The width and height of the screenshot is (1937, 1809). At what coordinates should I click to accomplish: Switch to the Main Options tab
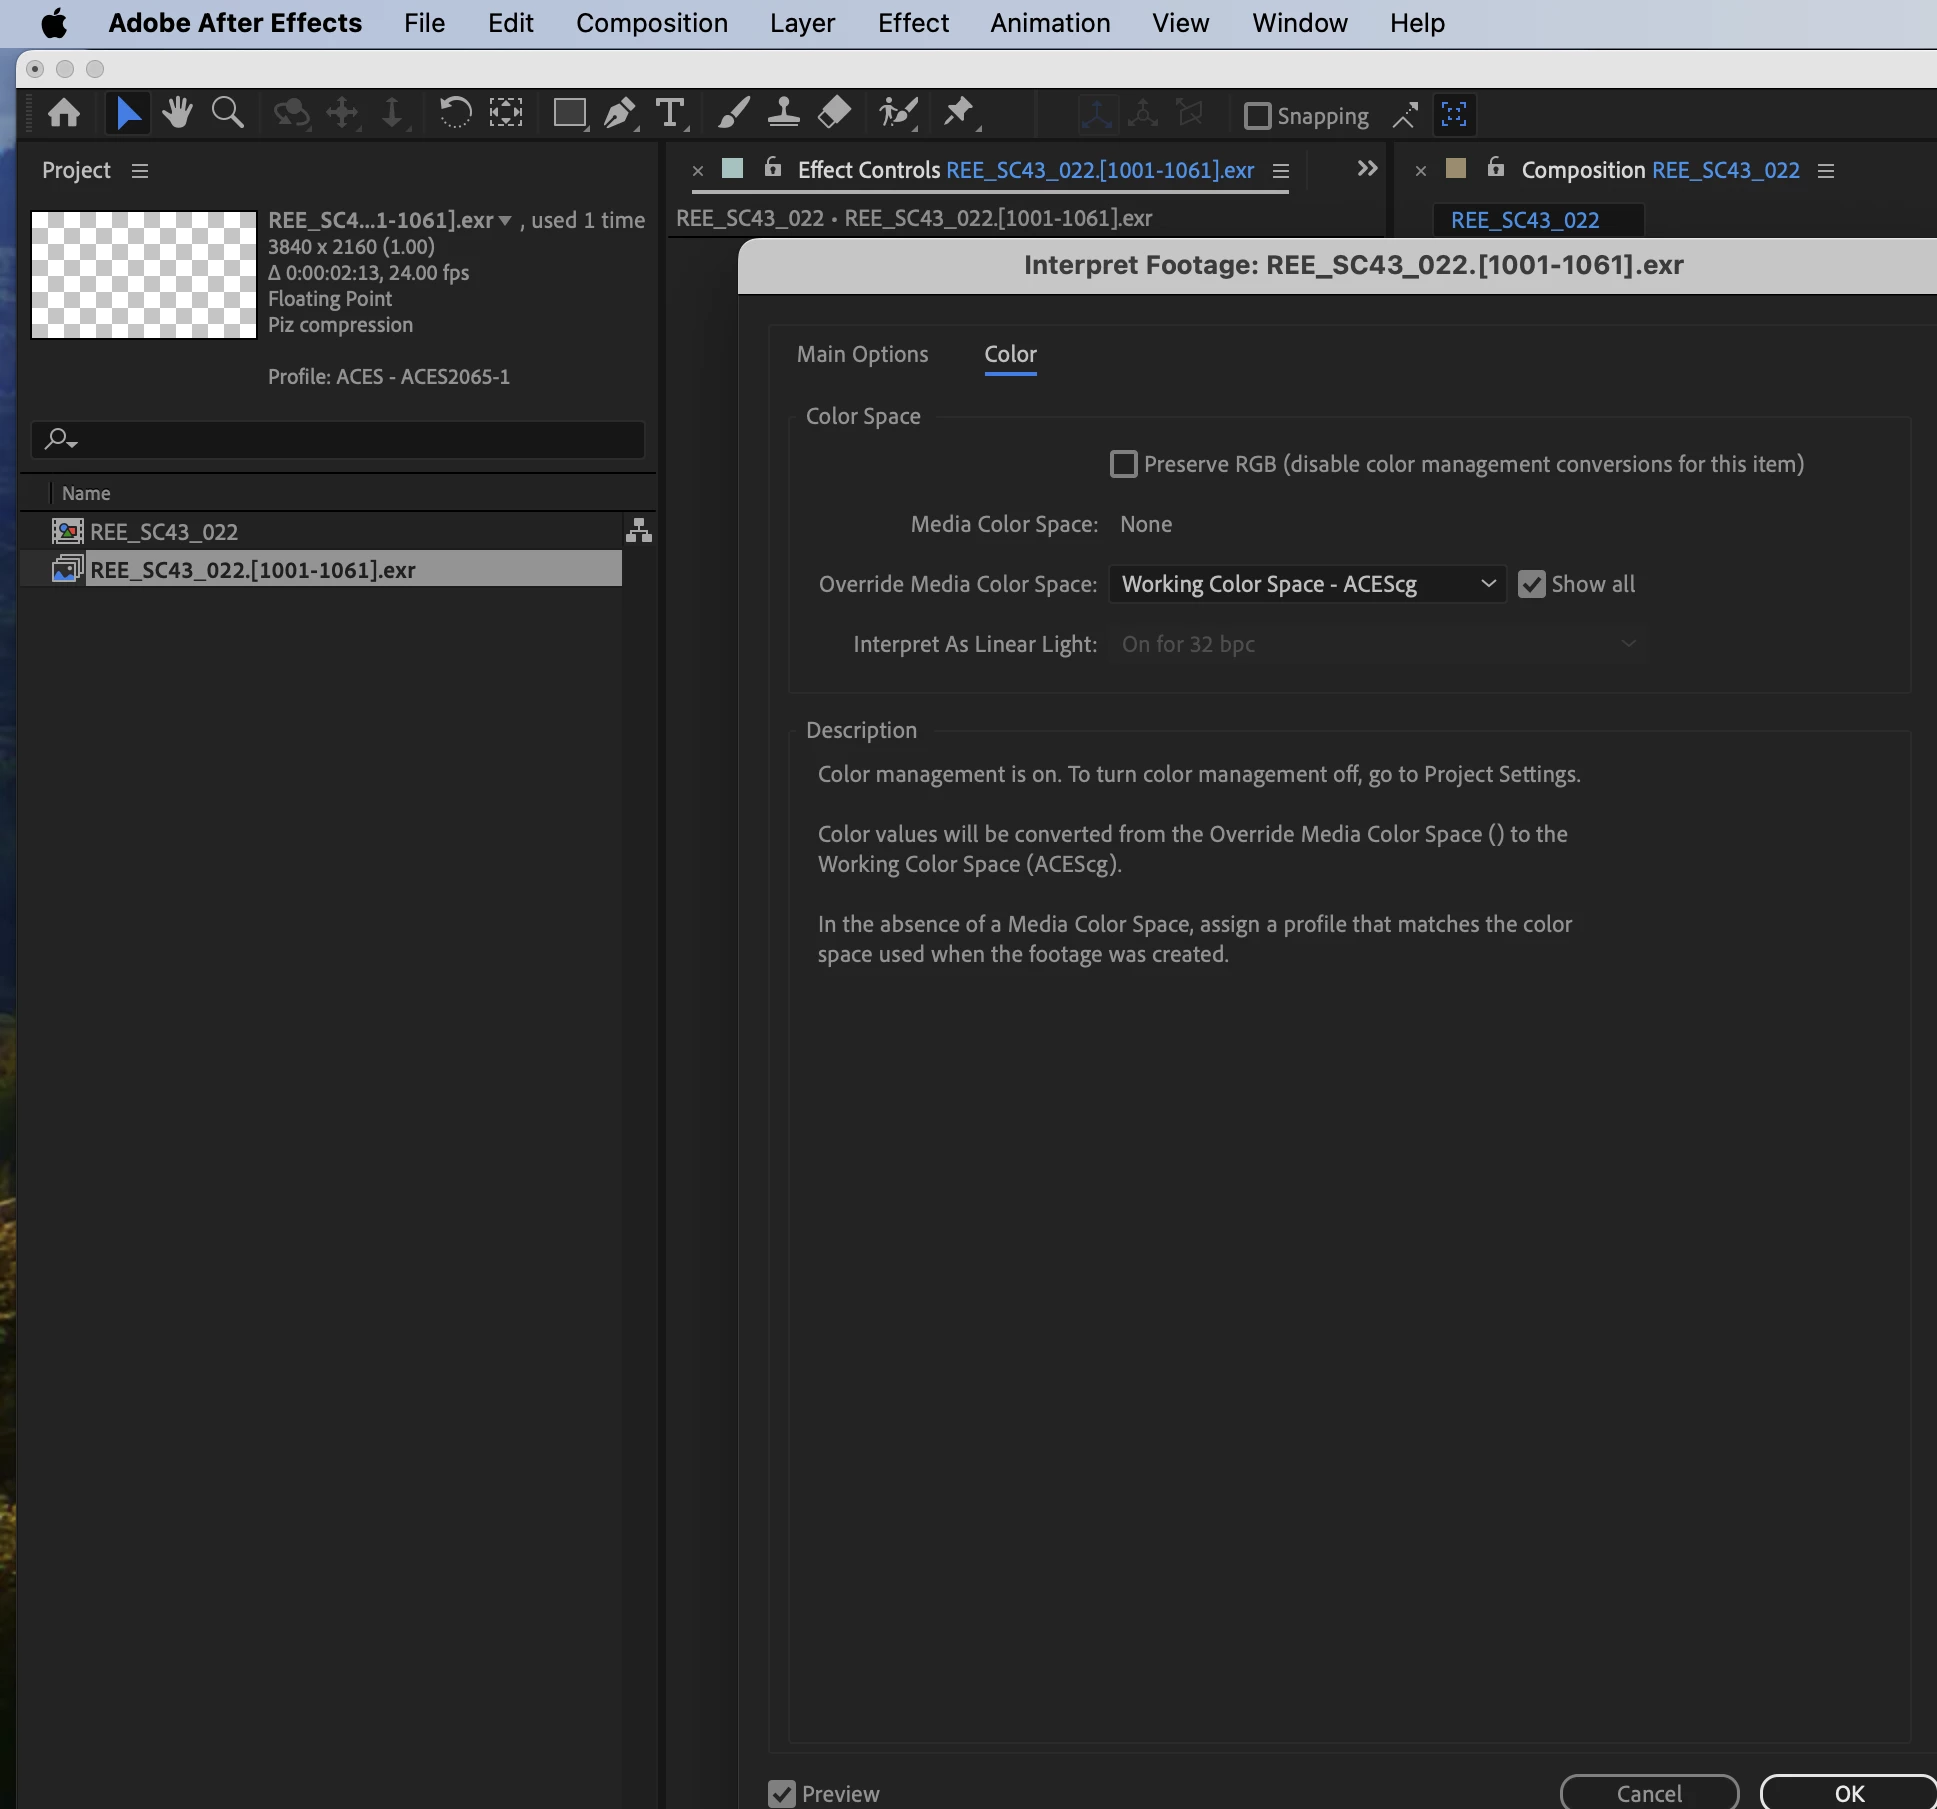point(862,354)
